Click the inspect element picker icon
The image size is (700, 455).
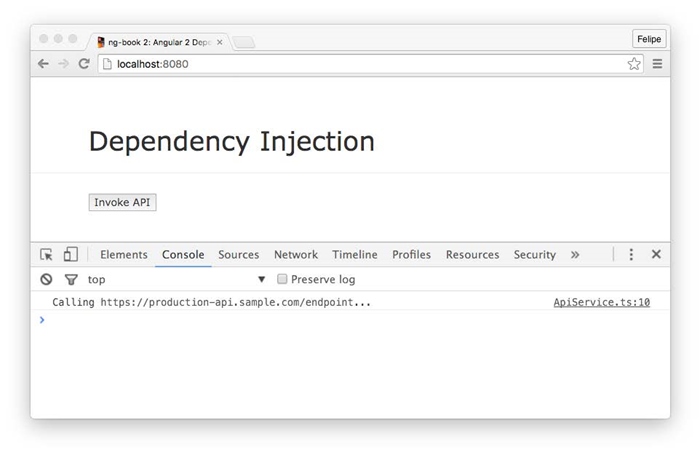click(x=46, y=255)
